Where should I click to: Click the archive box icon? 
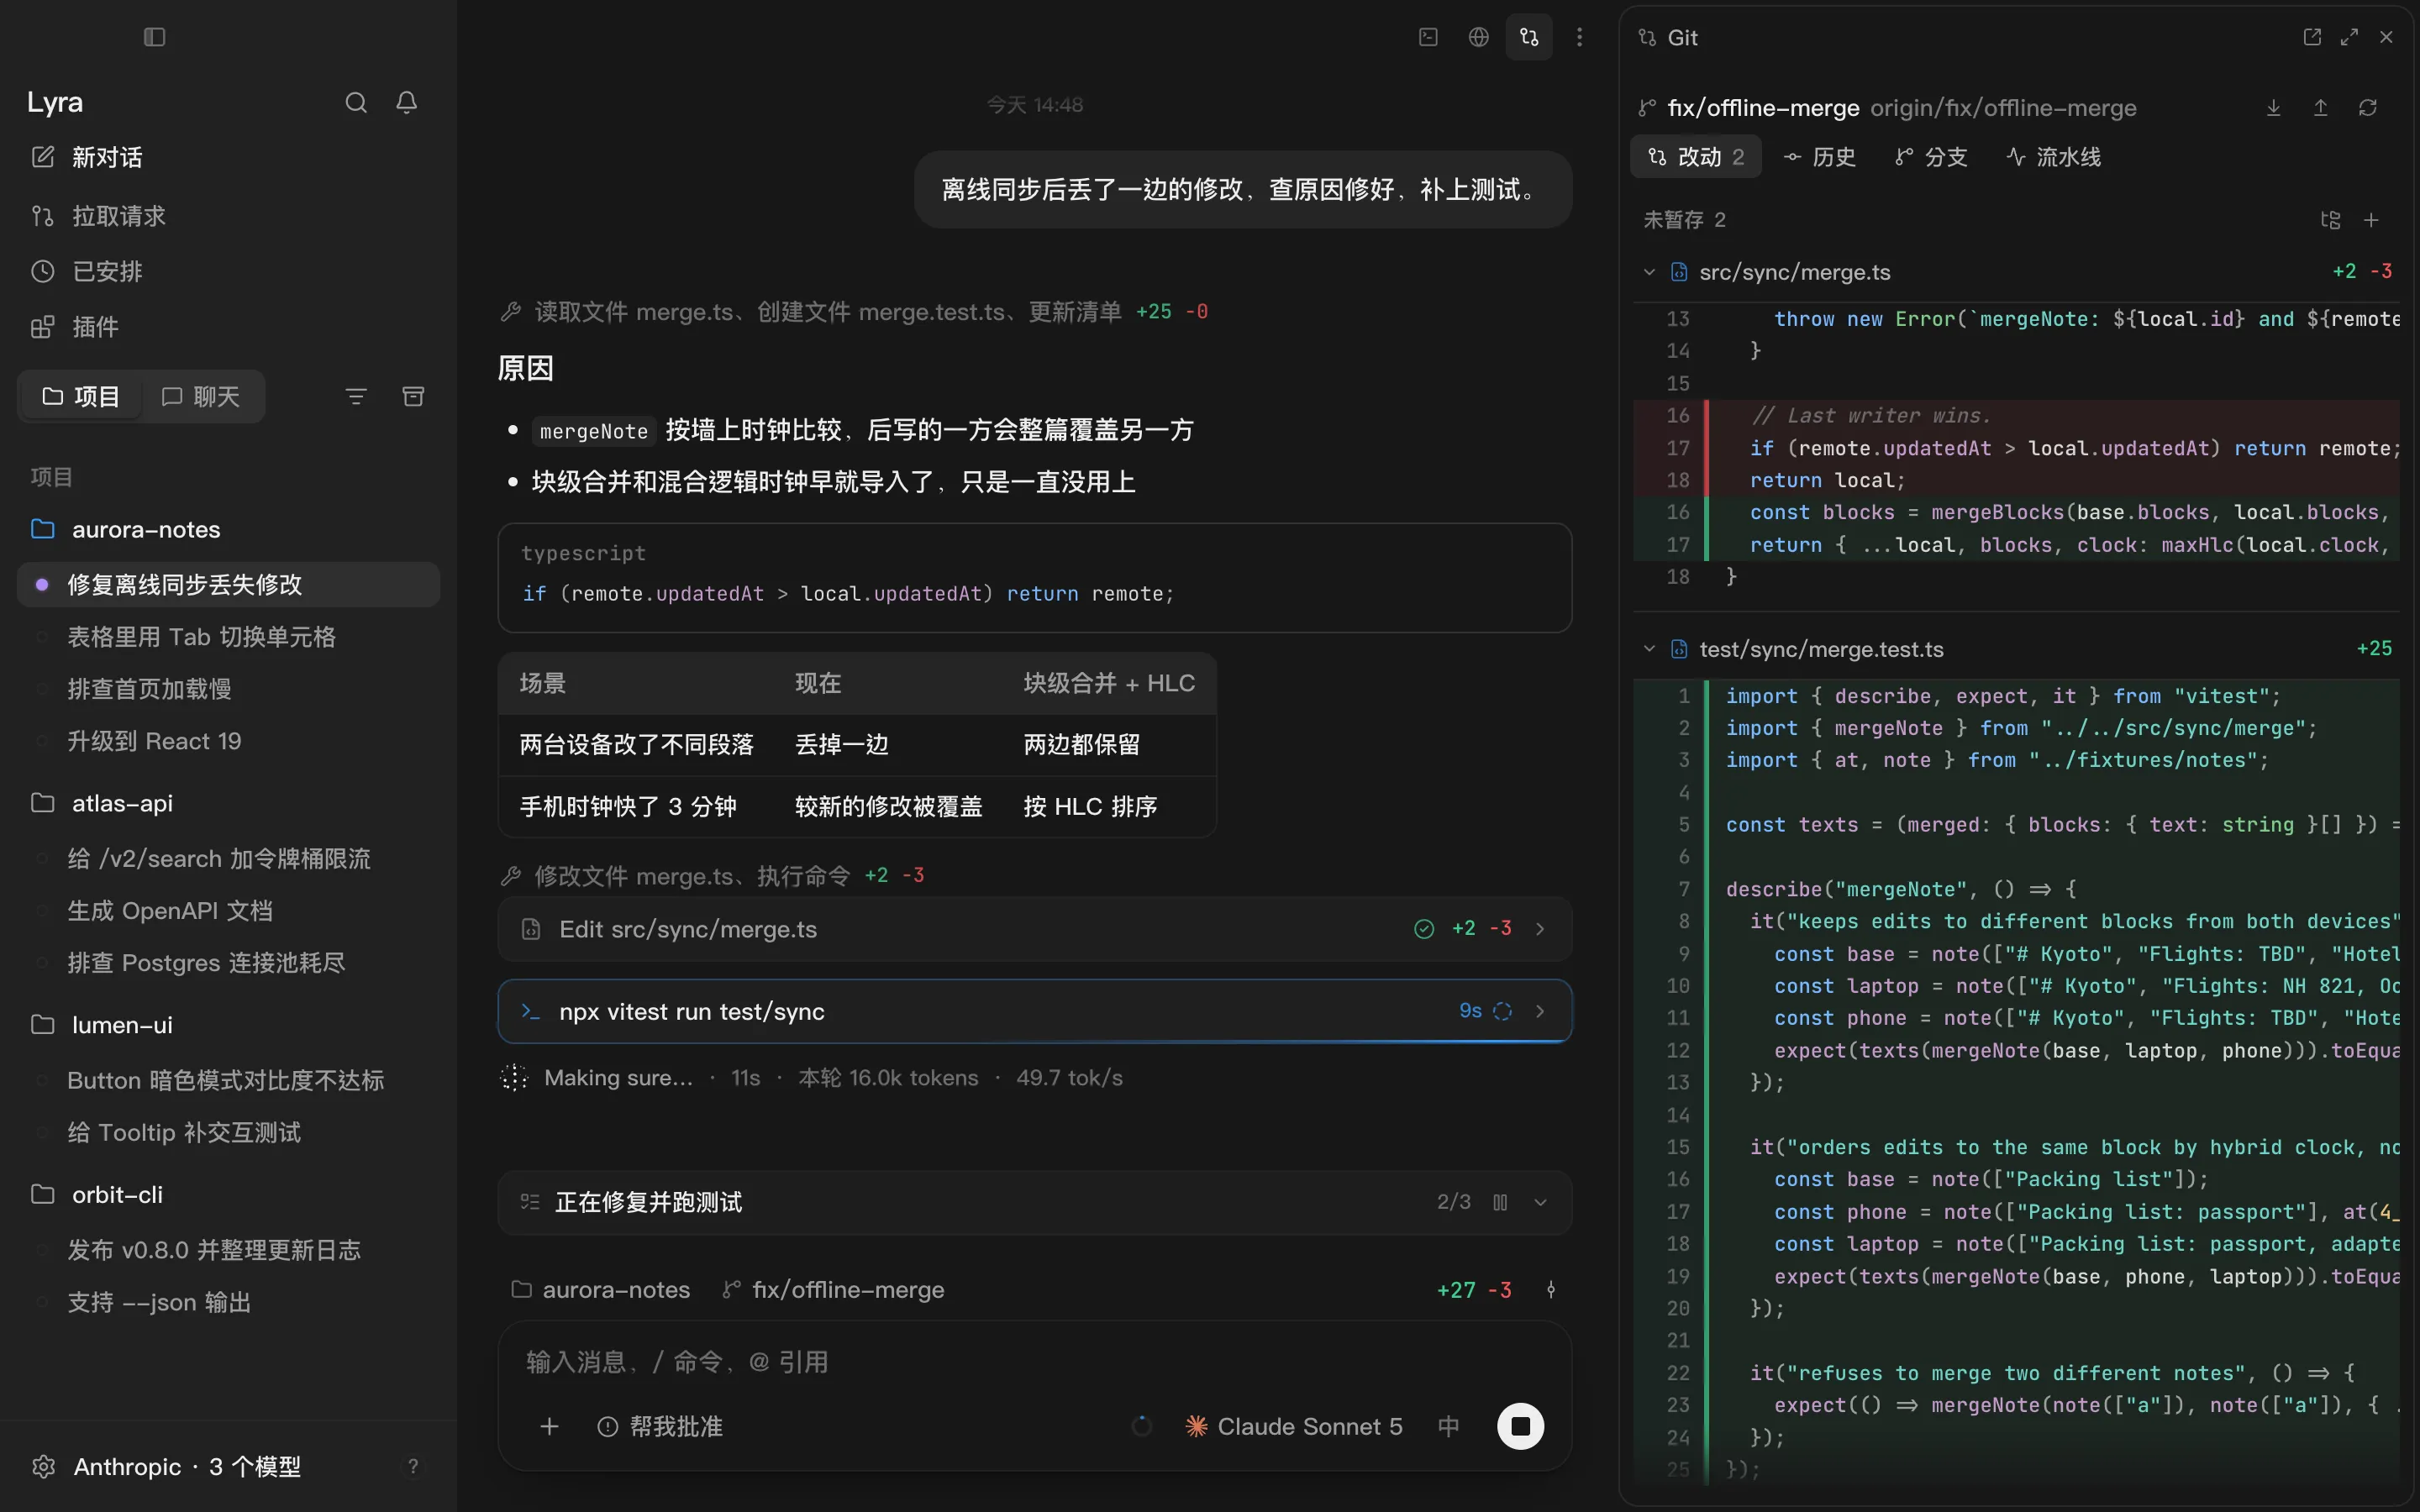pos(413,396)
